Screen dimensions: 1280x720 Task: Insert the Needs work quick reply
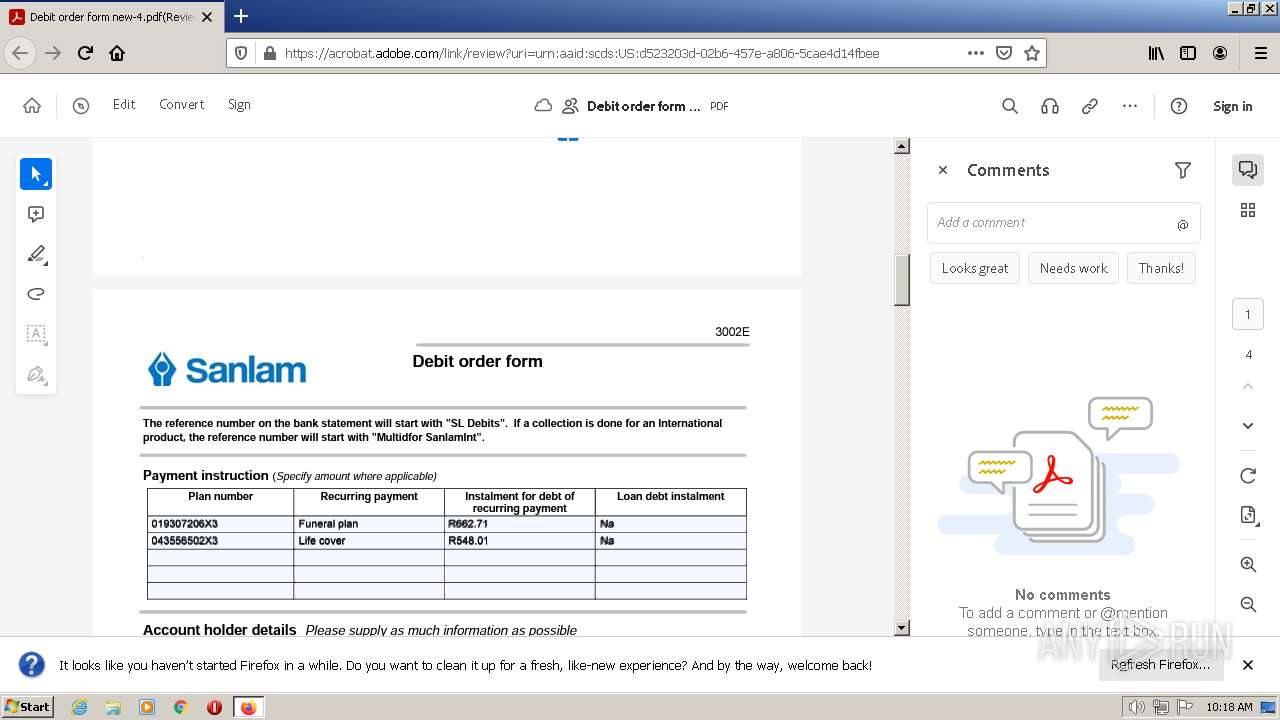click(x=1074, y=268)
